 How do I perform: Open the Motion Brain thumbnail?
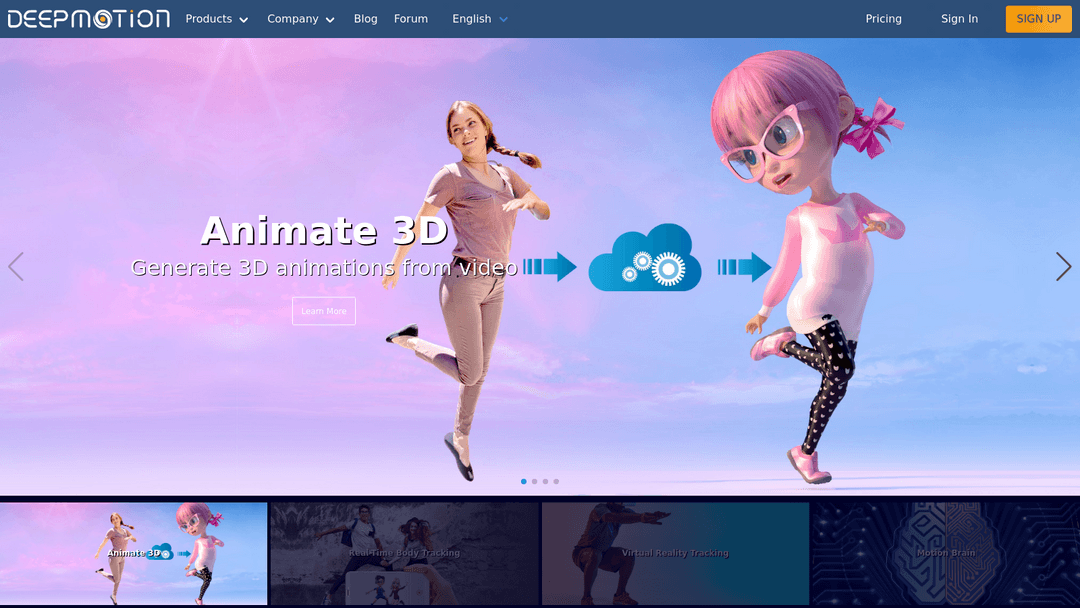pos(945,553)
